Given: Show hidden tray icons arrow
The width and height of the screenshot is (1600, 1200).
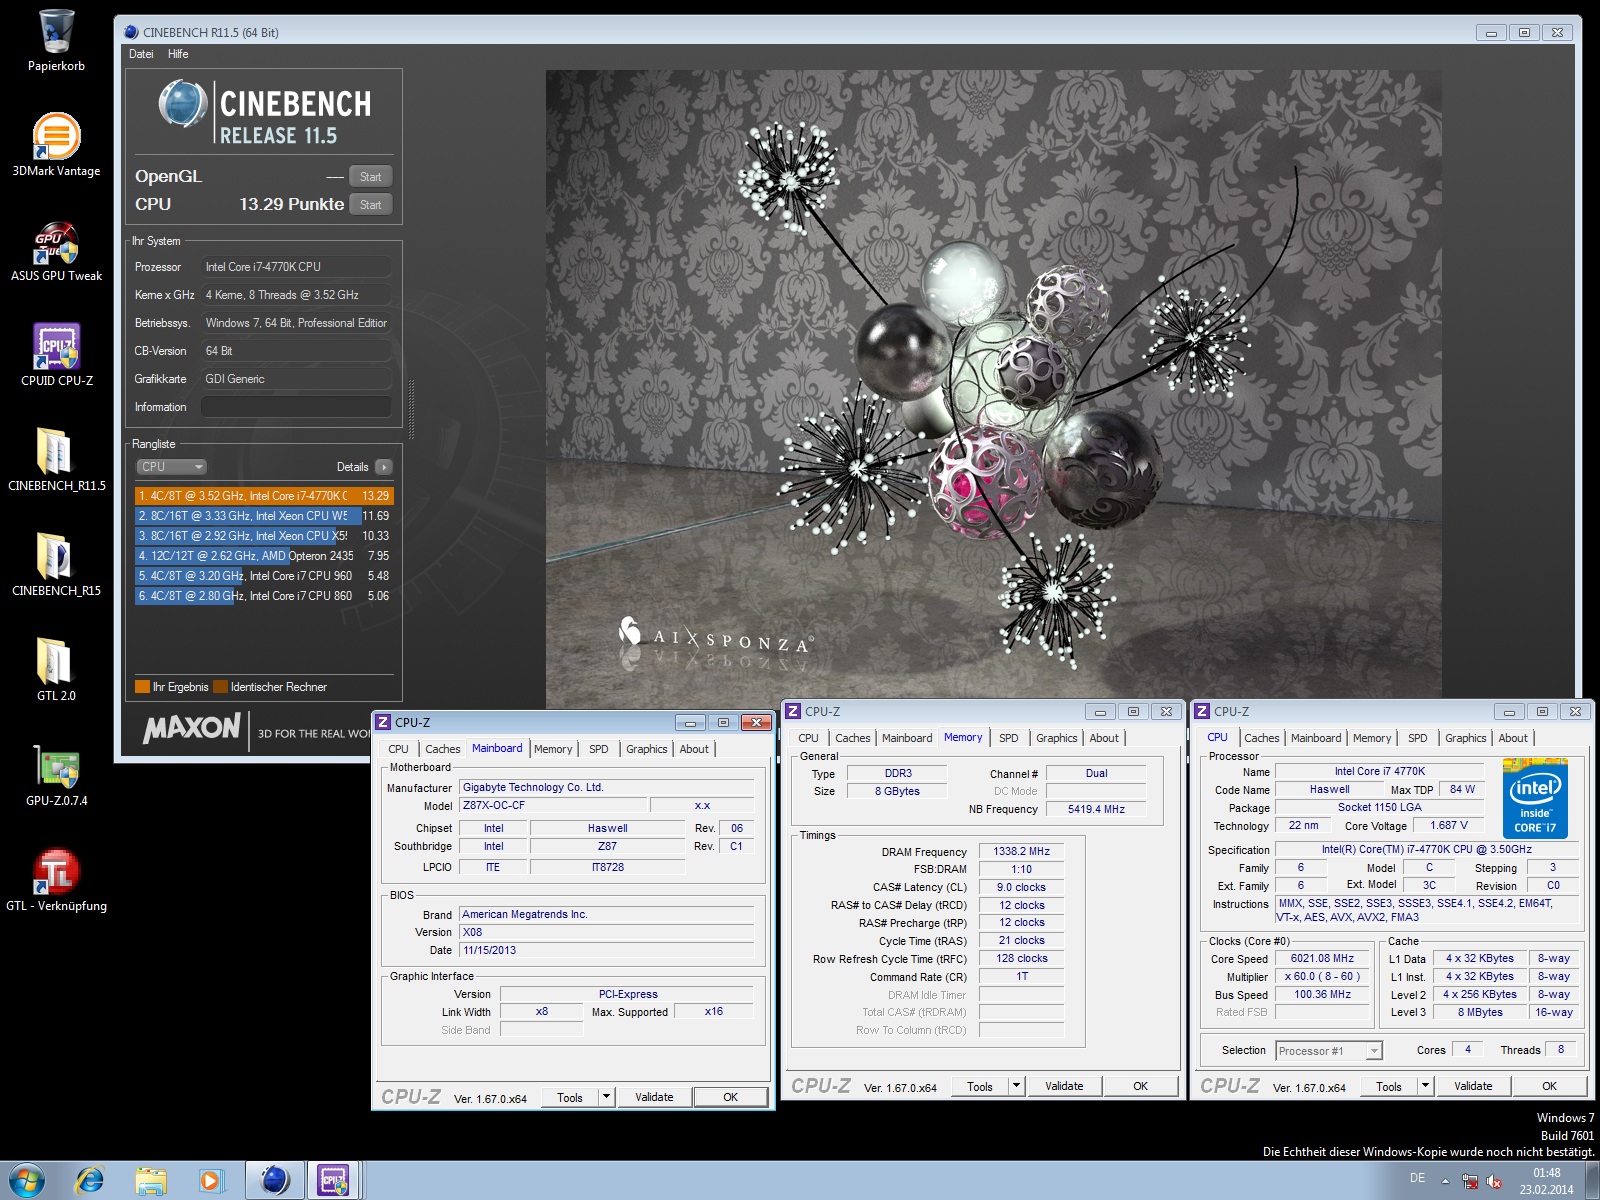Looking at the screenshot, I should (1445, 1181).
